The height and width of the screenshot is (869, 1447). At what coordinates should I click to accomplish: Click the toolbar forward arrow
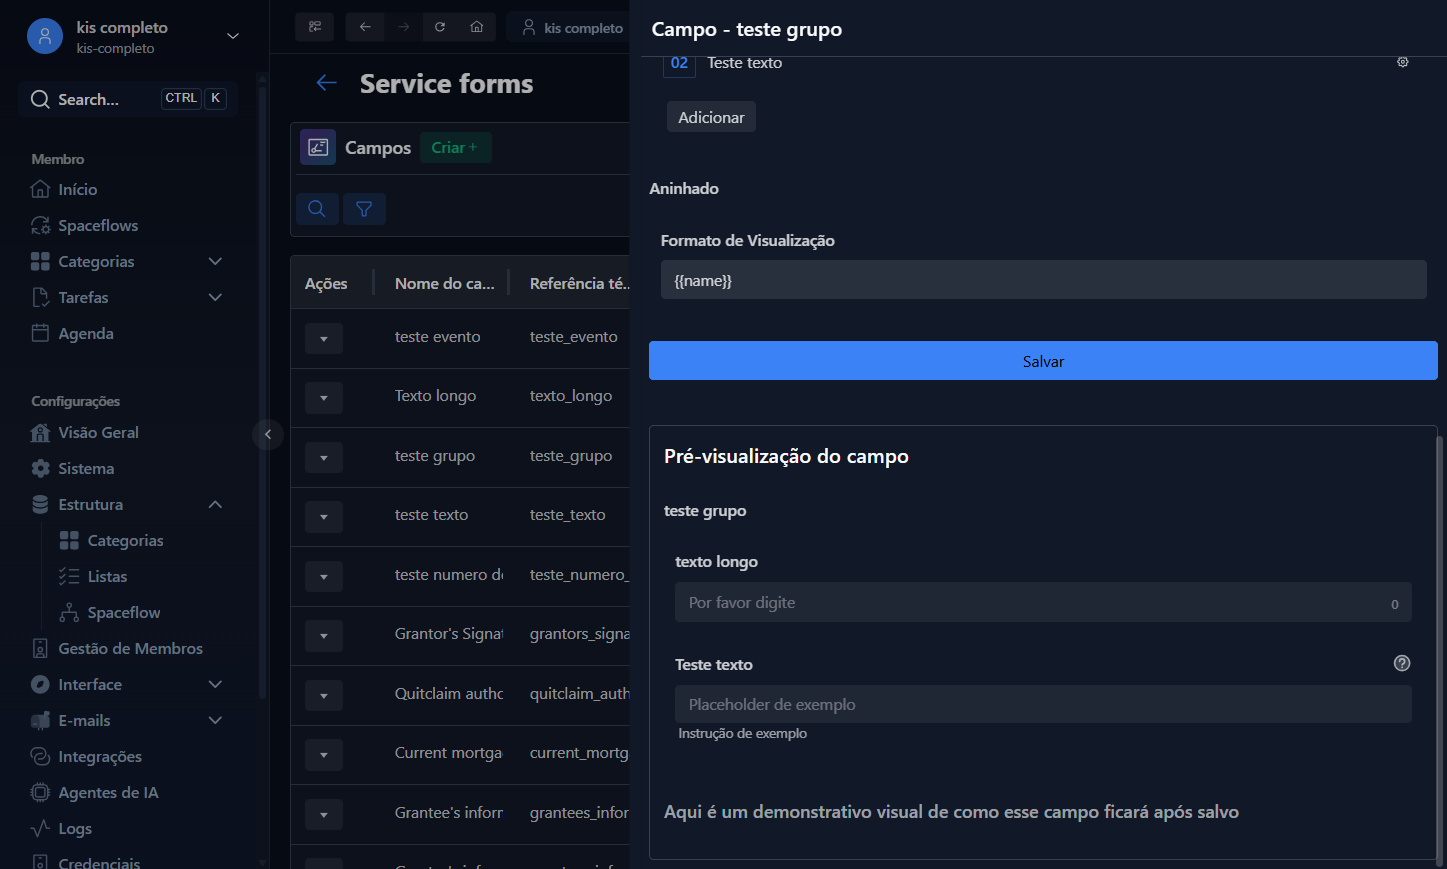coord(404,27)
